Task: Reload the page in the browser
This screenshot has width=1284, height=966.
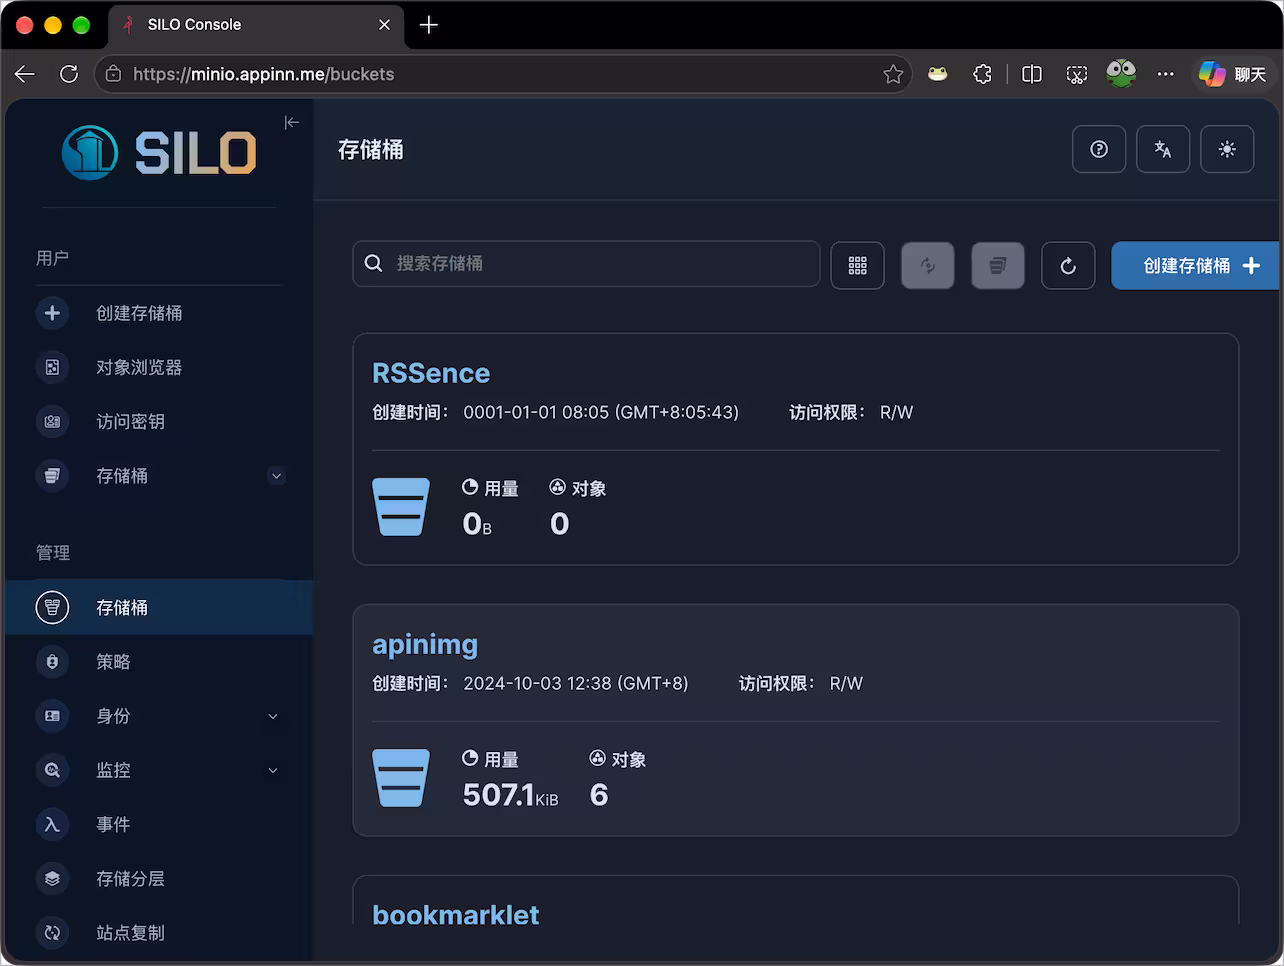Action: point(69,74)
